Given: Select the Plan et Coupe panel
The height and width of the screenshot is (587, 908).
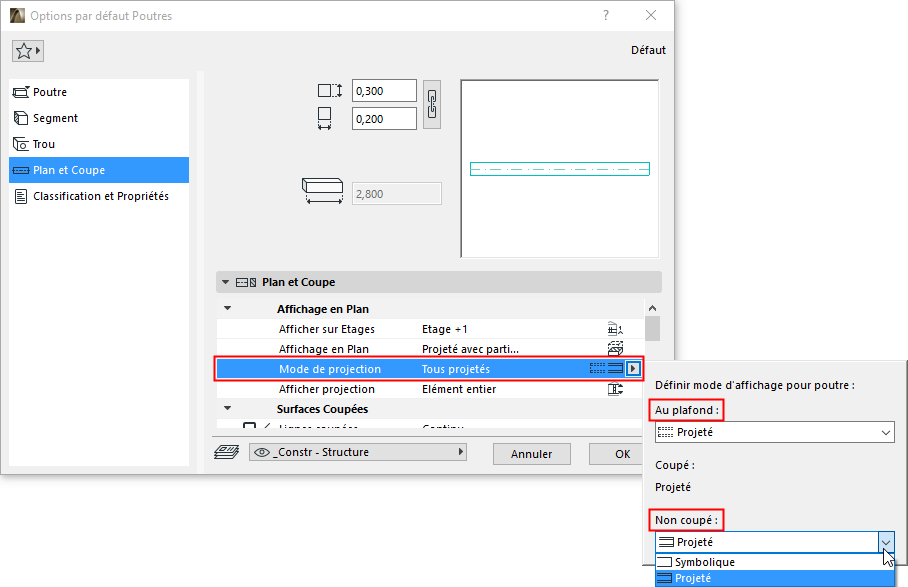Looking at the screenshot, I should pyautogui.click(x=99, y=170).
